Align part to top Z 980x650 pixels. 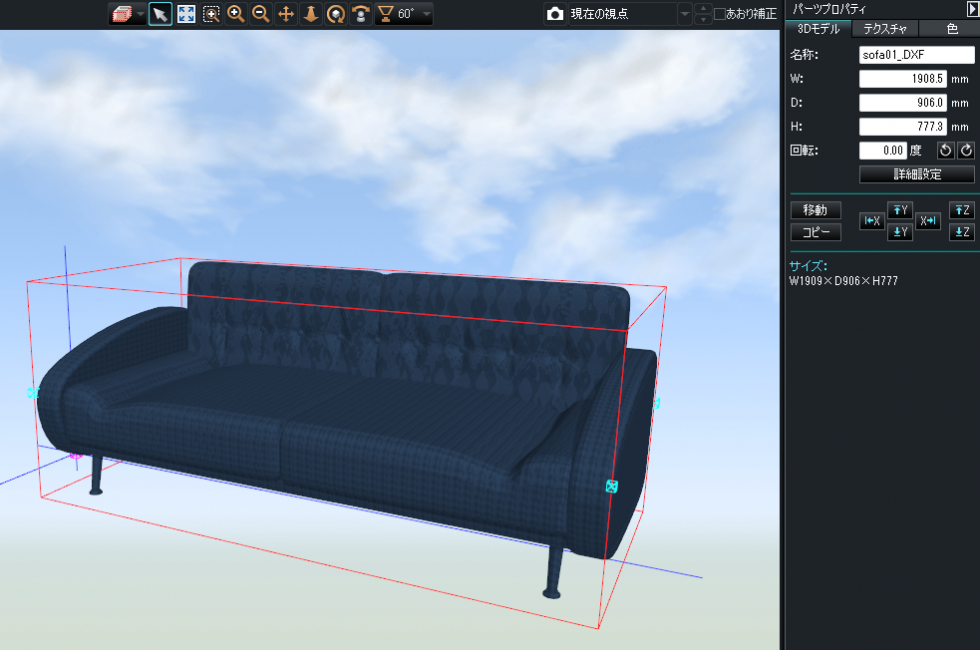[x=960, y=210]
